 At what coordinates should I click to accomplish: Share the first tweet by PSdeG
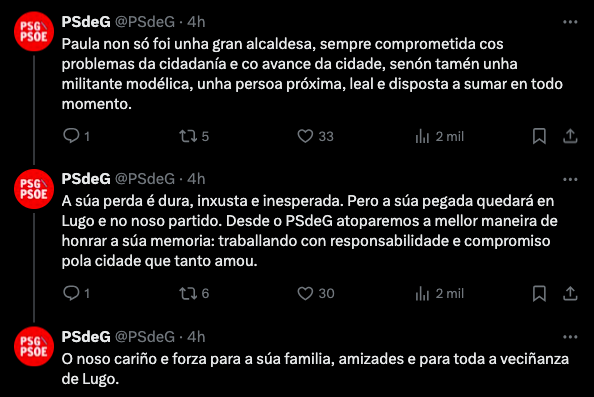pyautogui.click(x=570, y=136)
